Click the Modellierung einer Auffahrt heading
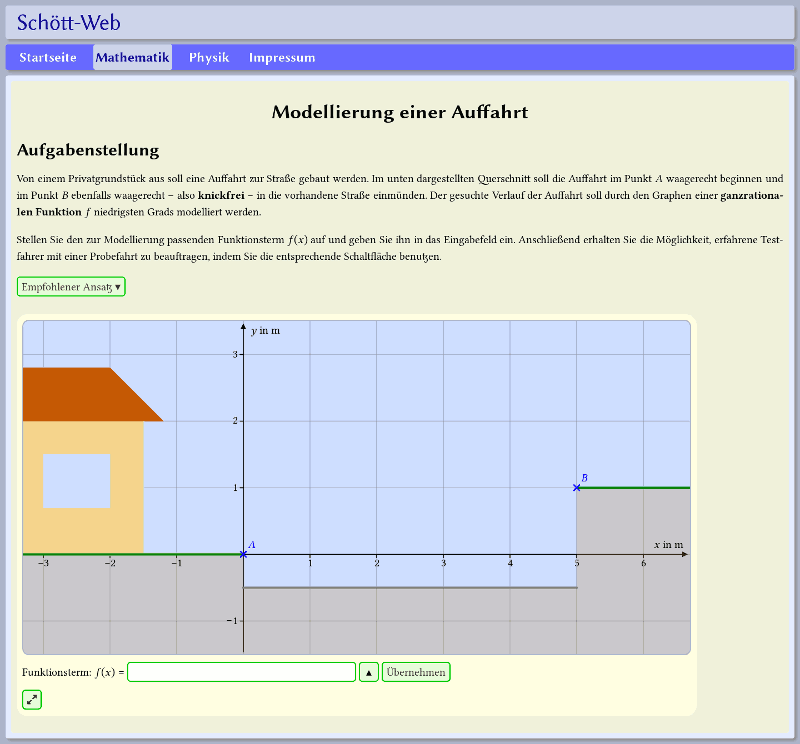The width and height of the screenshot is (800, 744). 400,112
